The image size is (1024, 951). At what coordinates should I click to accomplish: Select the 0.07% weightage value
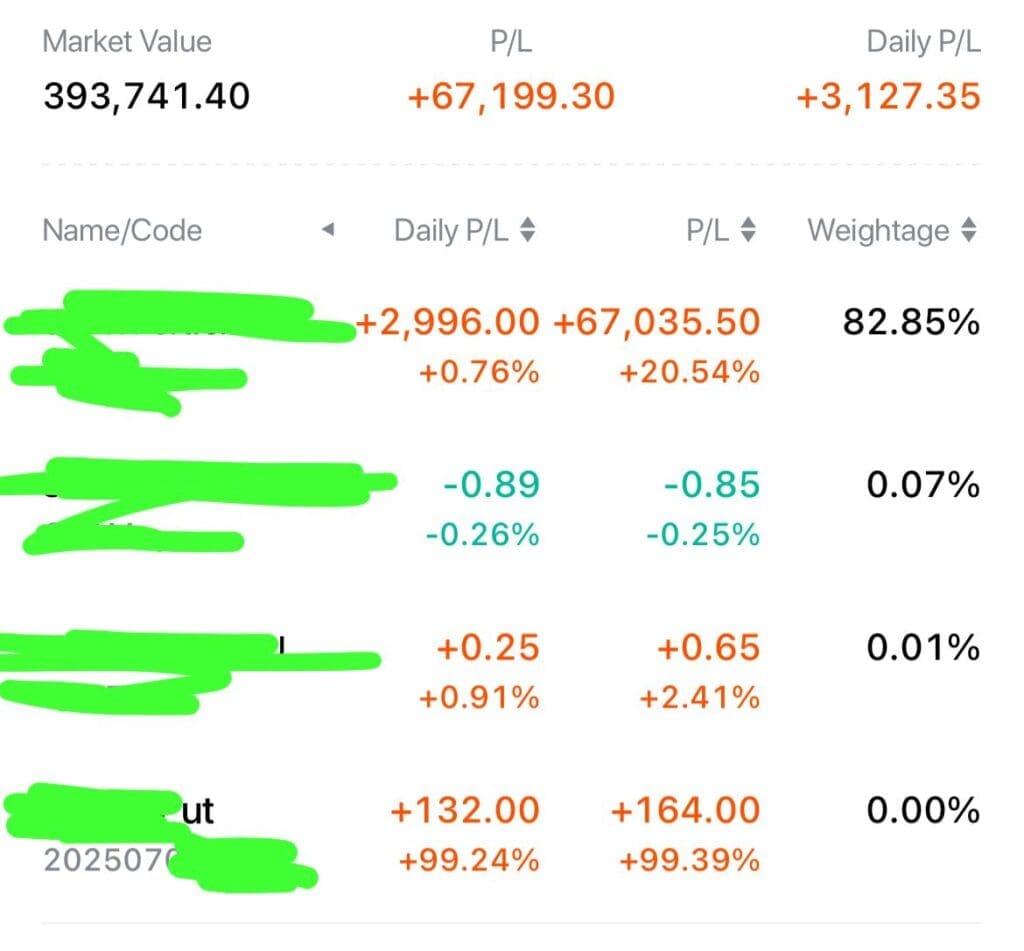[x=923, y=485]
